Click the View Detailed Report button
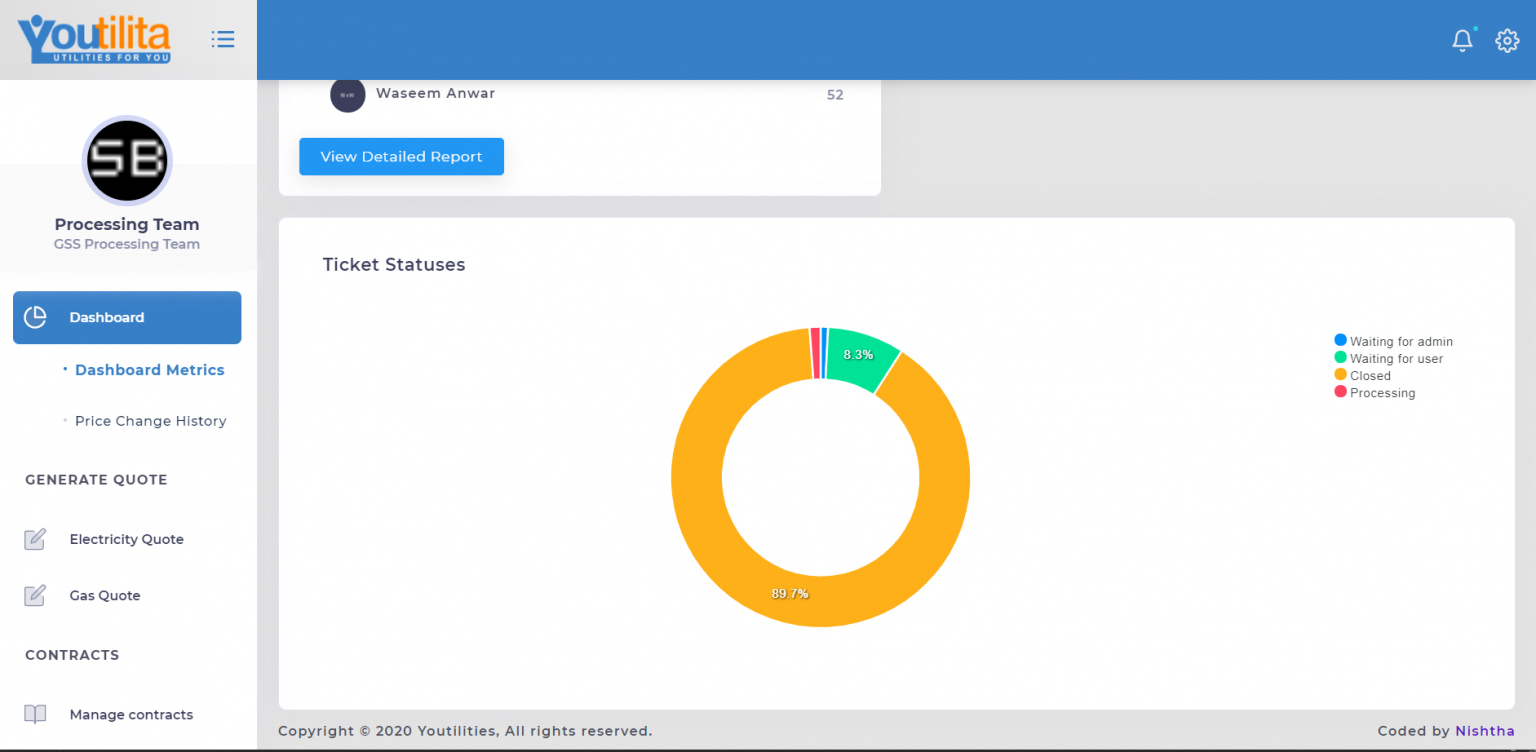The image size is (1536, 752). click(401, 157)
